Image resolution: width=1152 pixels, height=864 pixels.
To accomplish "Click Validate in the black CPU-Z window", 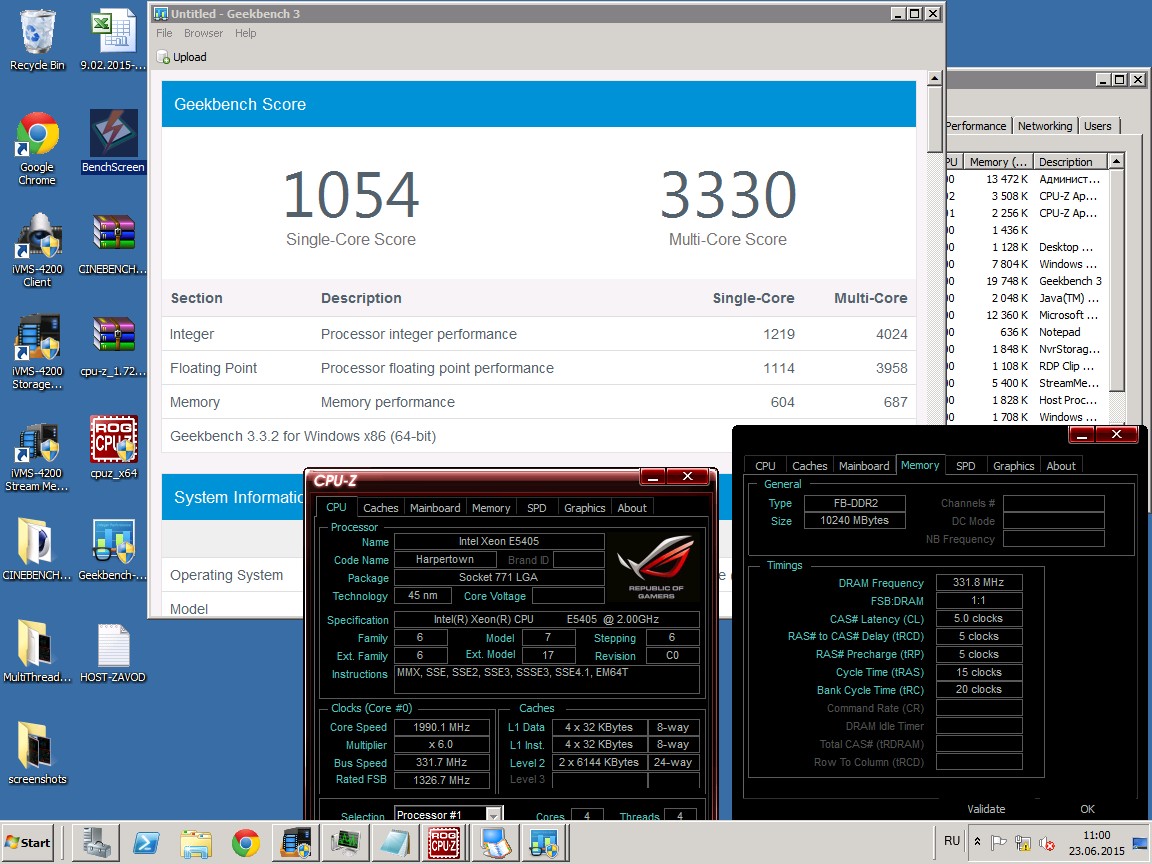I will click(986, 809).
